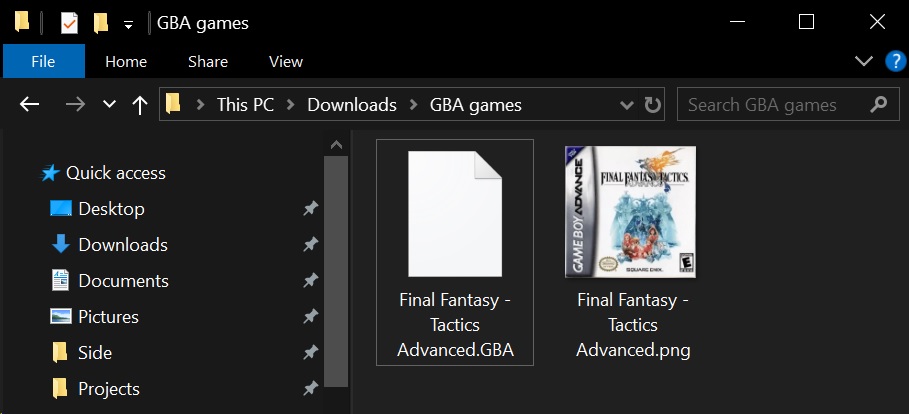Go up one folder level
The width and height of the screenshot is (909, 414).
140,104
